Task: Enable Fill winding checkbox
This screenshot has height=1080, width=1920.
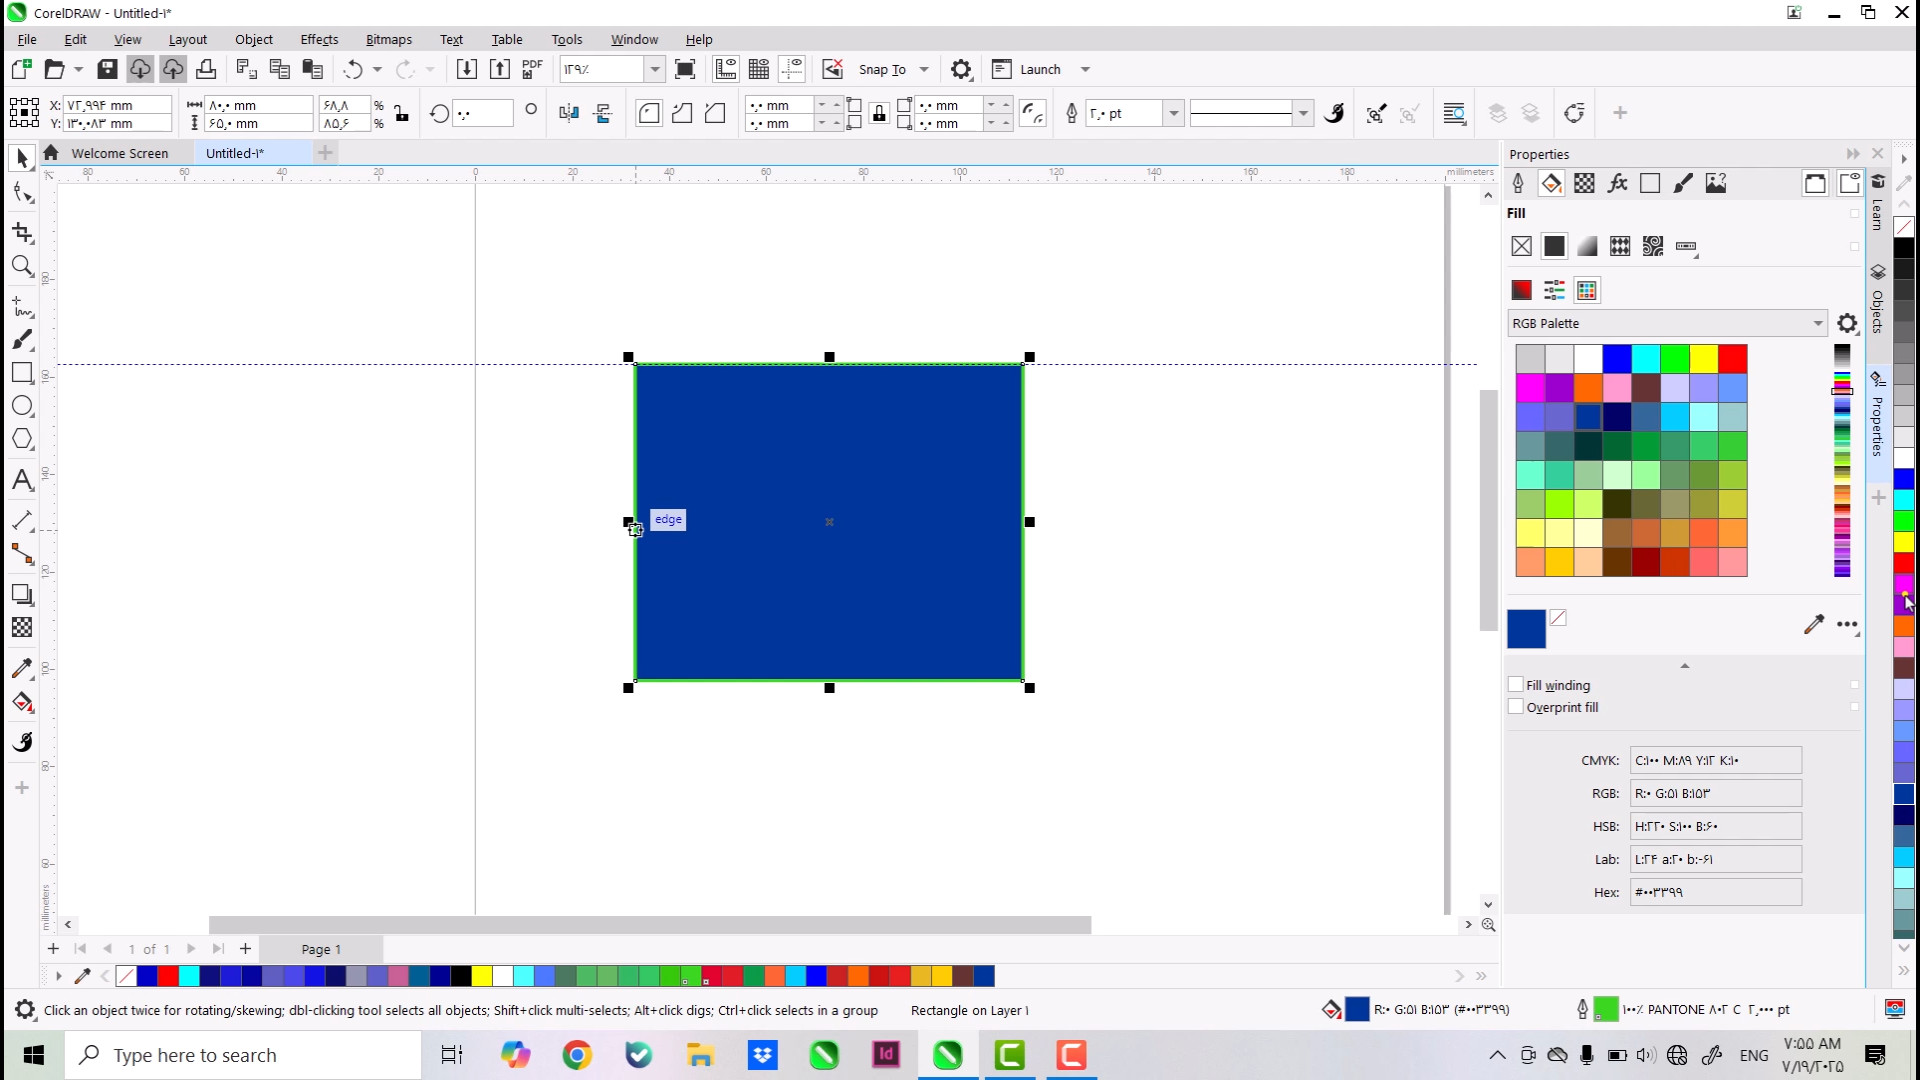Action: pos(1516,685)
